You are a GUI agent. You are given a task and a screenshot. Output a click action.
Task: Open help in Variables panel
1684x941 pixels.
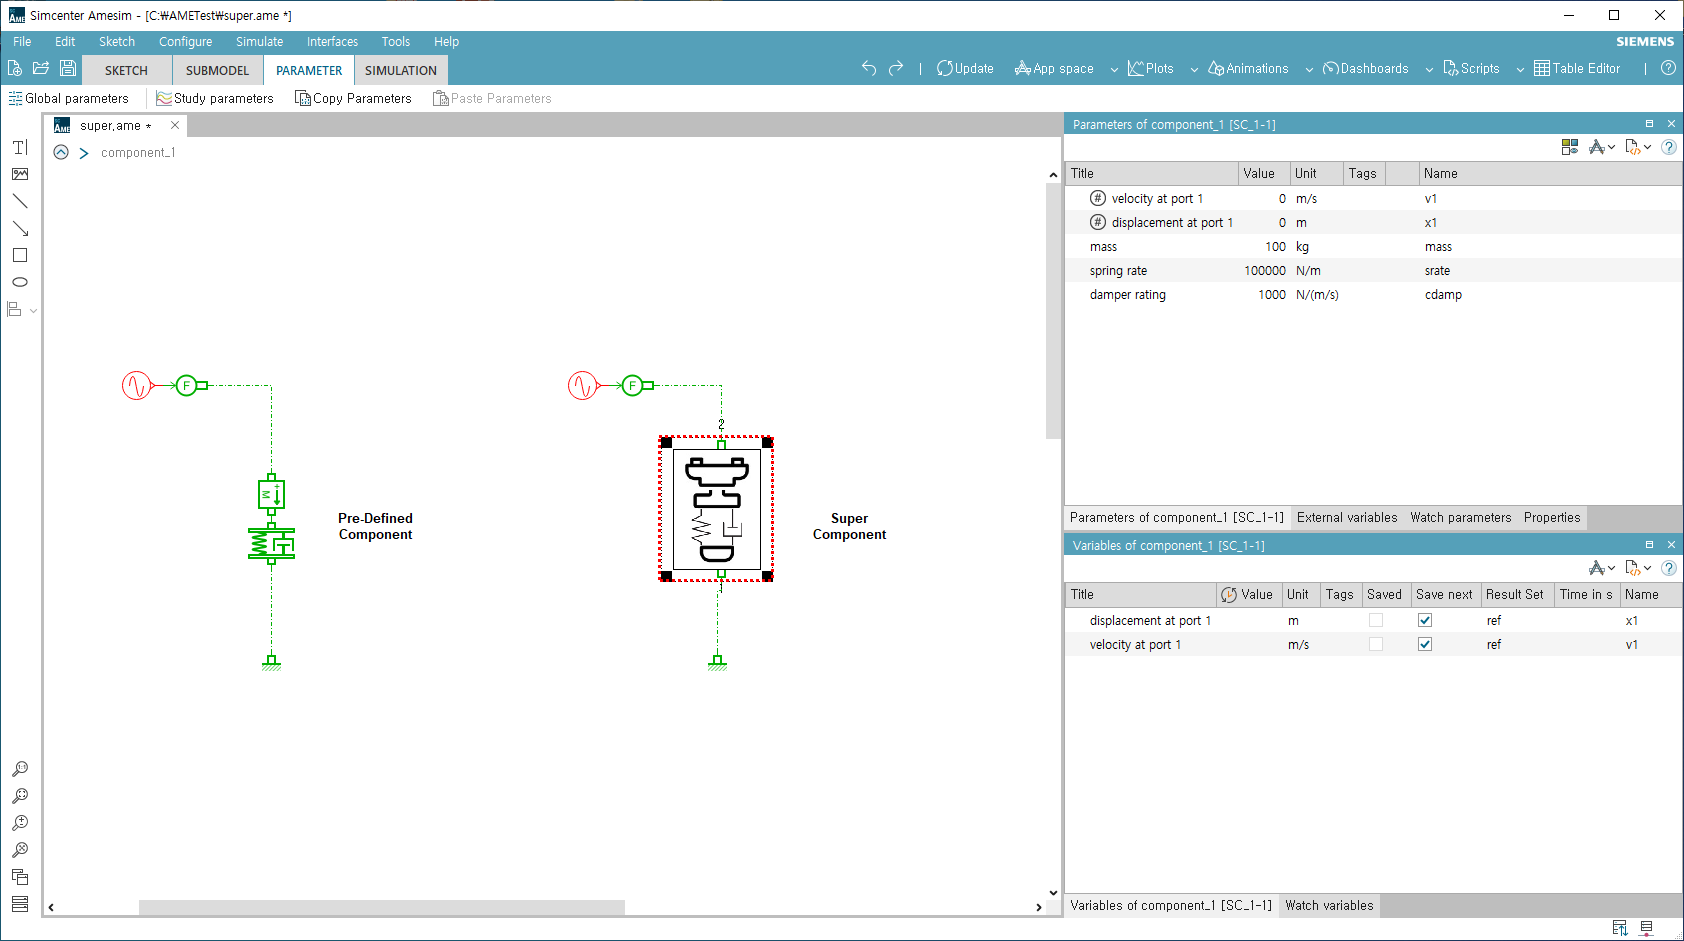tap(1669, 568)
